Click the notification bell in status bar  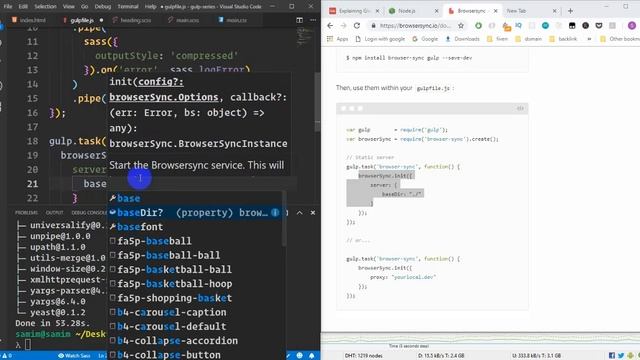point(311,356)
